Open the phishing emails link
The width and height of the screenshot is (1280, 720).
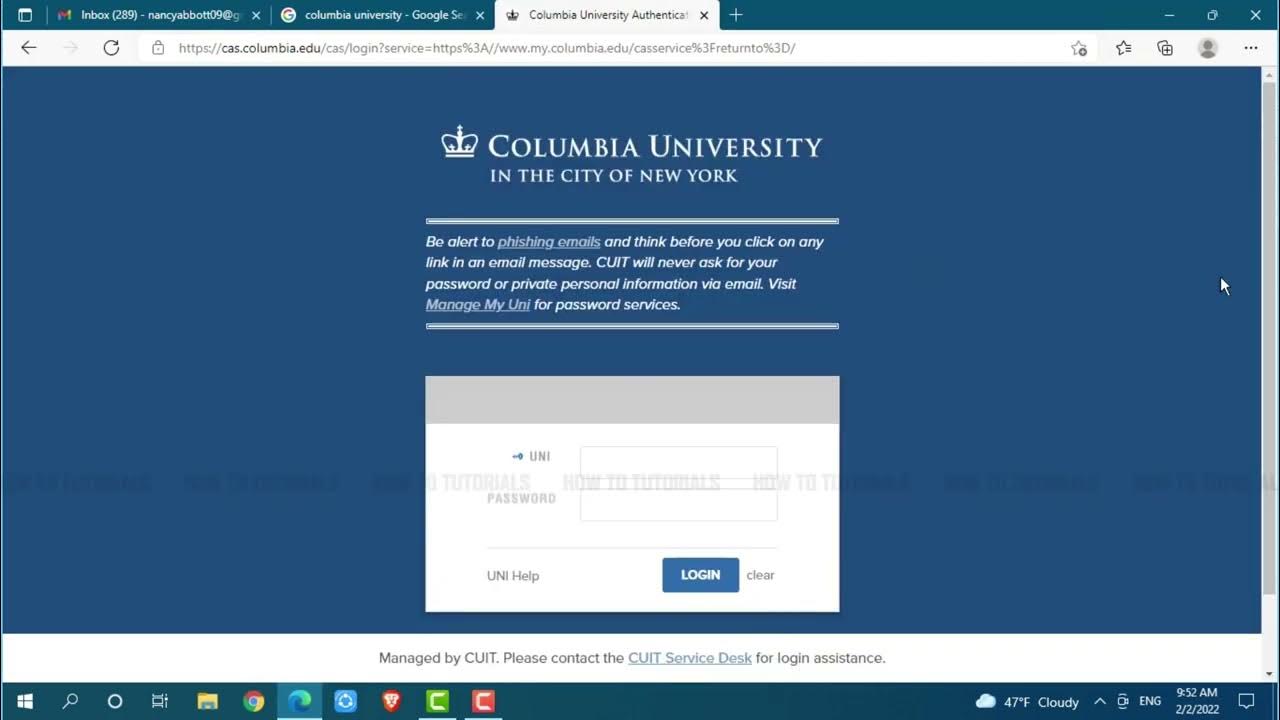pyautogui.click(x=549, y=242)
